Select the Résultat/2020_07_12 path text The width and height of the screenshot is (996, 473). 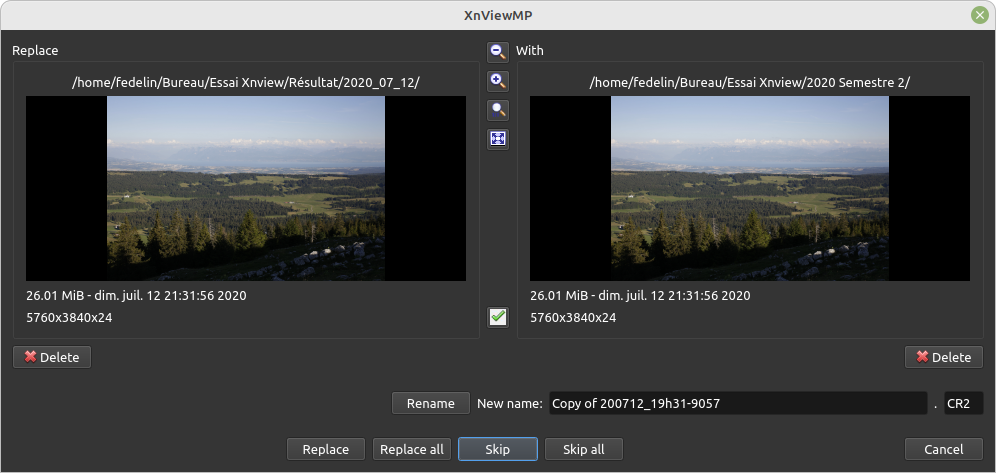[x=246, y=83]
